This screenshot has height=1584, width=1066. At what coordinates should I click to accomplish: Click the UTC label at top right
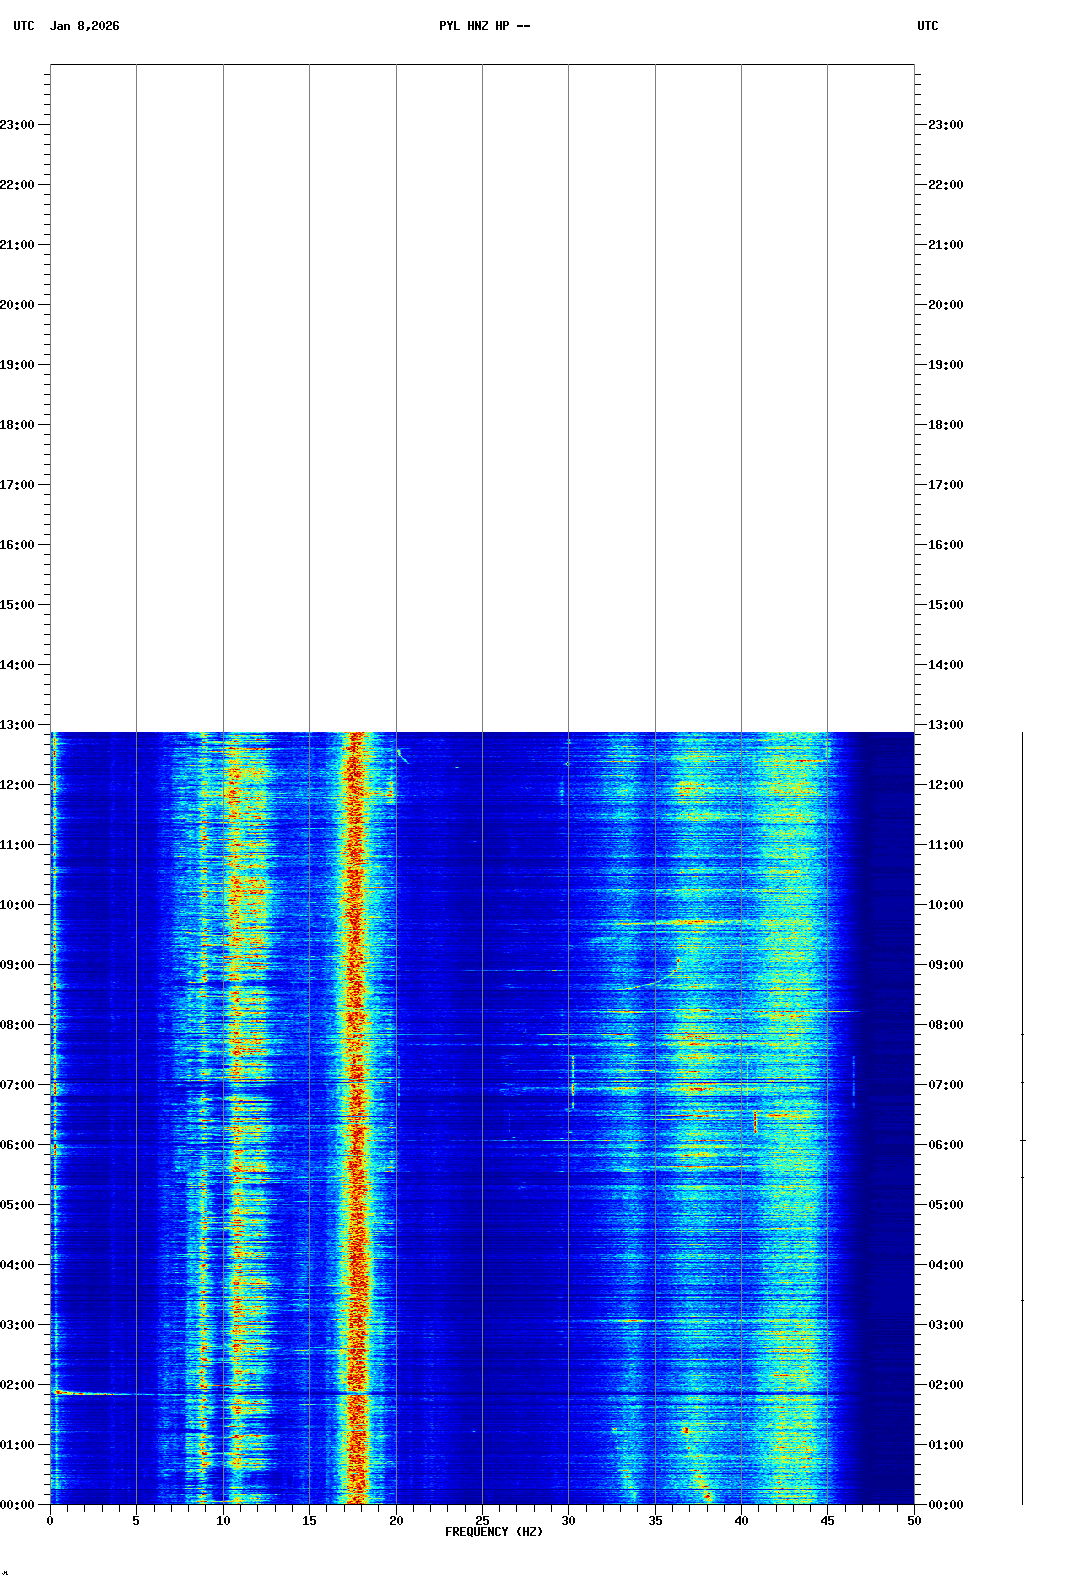click(927, 26)
